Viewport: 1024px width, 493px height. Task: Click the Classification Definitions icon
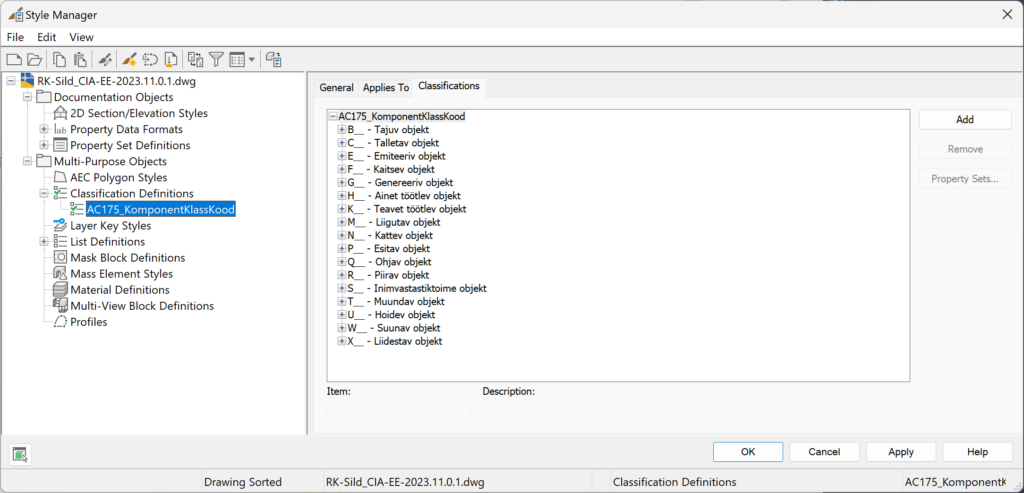coord(60,193)
